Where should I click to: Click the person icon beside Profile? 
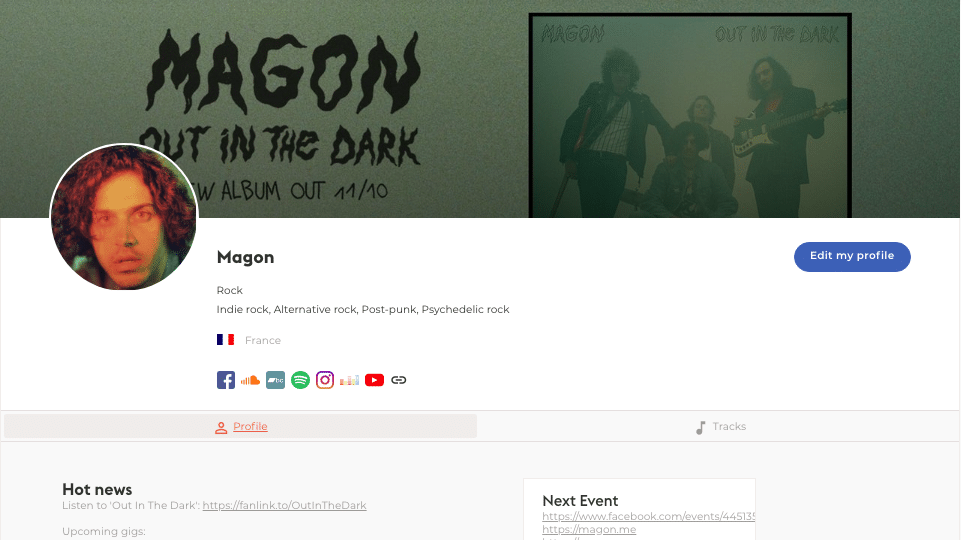coord(221,428)
